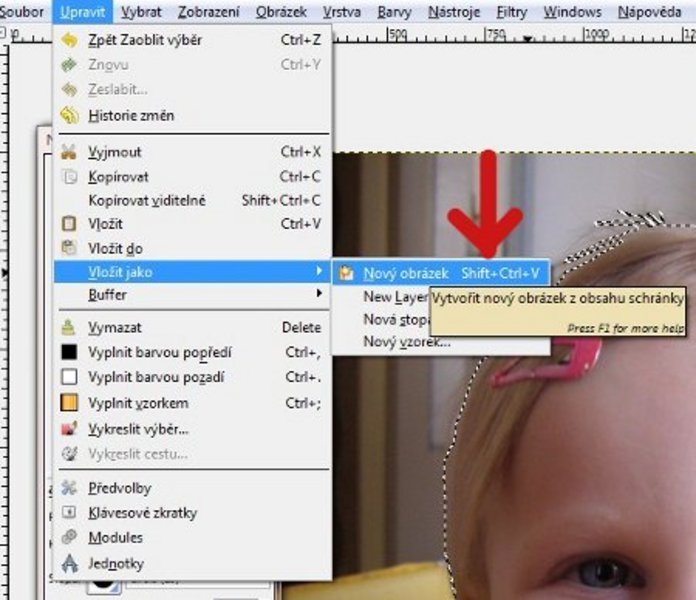Choose Kopírovat from the edit menu
Image resolution: width=696 pixels, height=600 pixels.
click(192, 177)
